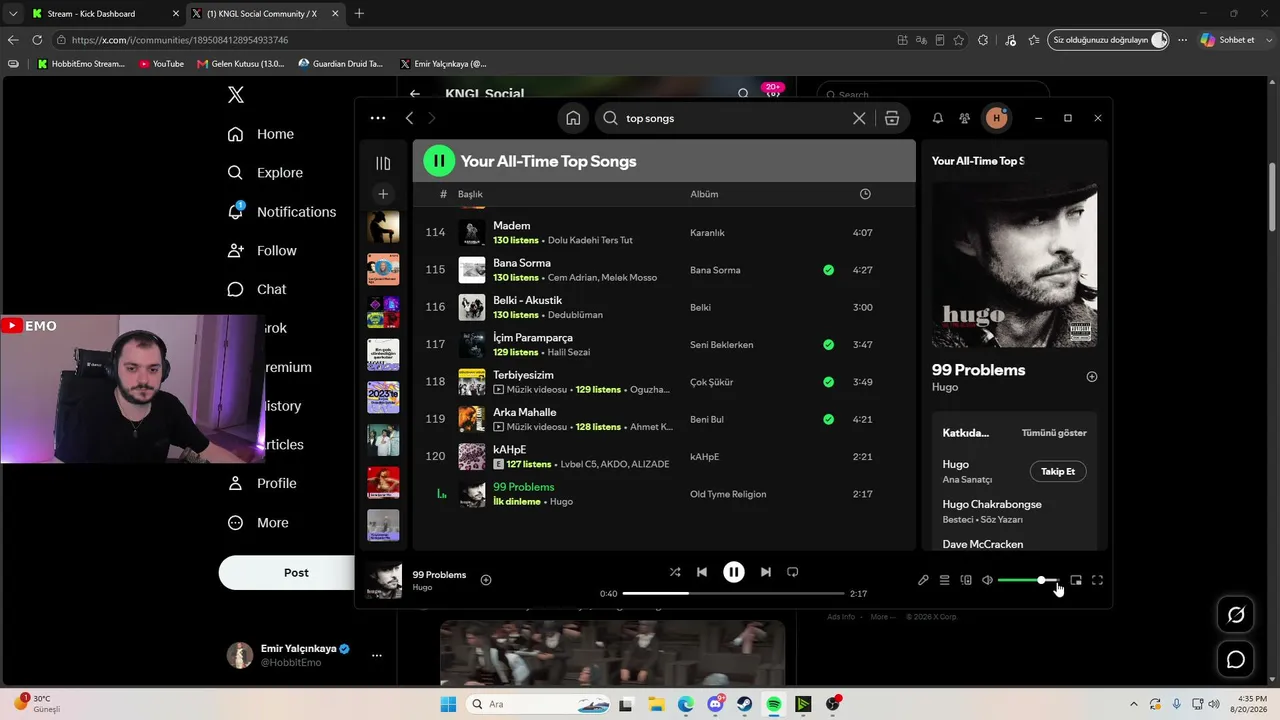Open Explore in X sidebar
The width and height of the screenshot is (1280, 720).
coord(265,173)
